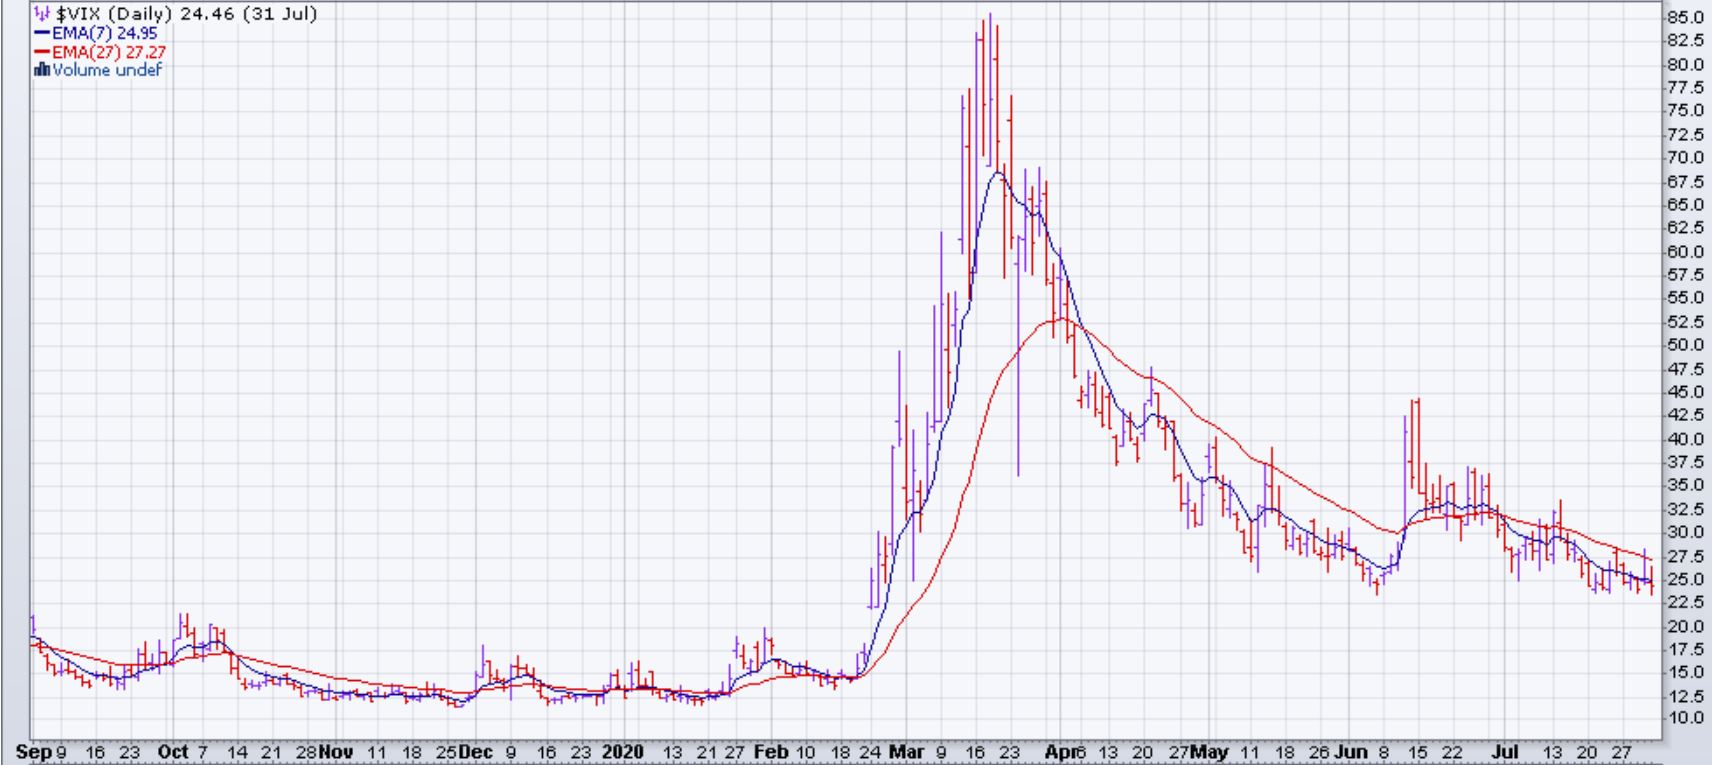This screenshot has height=765, width=1712.
Task: Click the red EMA(27) line swatch
Action: pyautogui.click(x=42, y=52)
